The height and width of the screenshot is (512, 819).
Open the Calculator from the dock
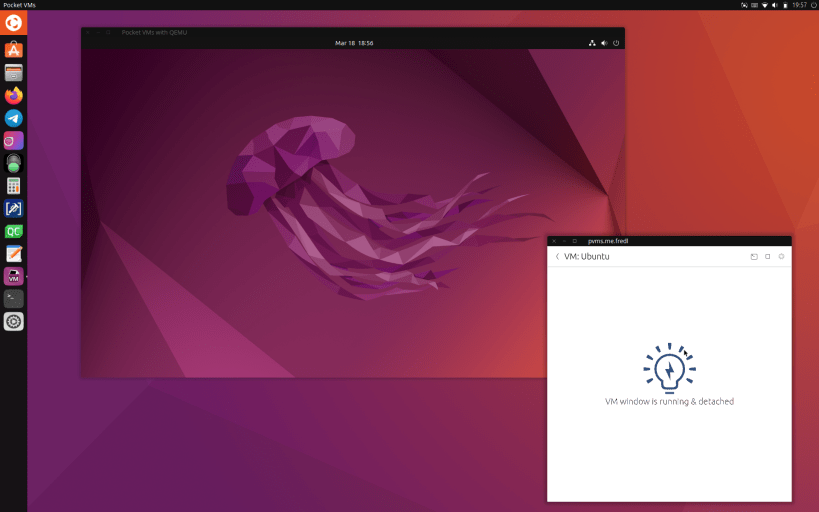pyautogui.click(x=14, y=186)
